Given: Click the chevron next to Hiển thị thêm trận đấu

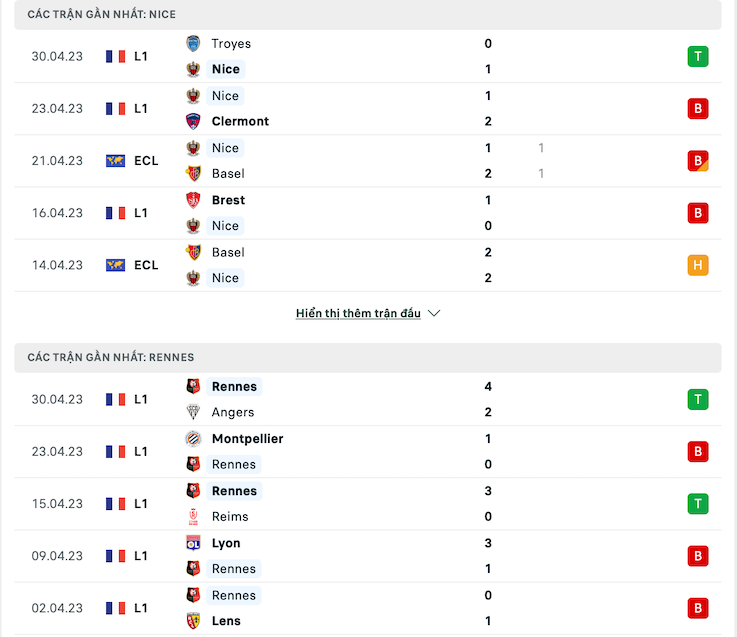Looking at the screenshot, I should [434, 313].
